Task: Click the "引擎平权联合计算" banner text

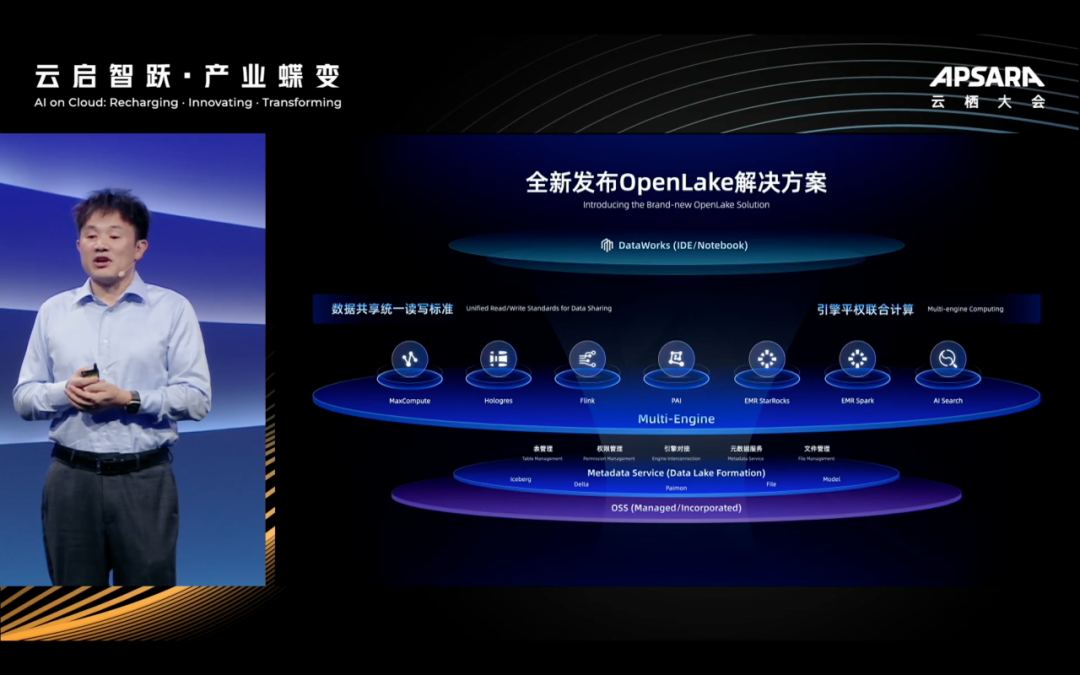Action: pos(865,309)
